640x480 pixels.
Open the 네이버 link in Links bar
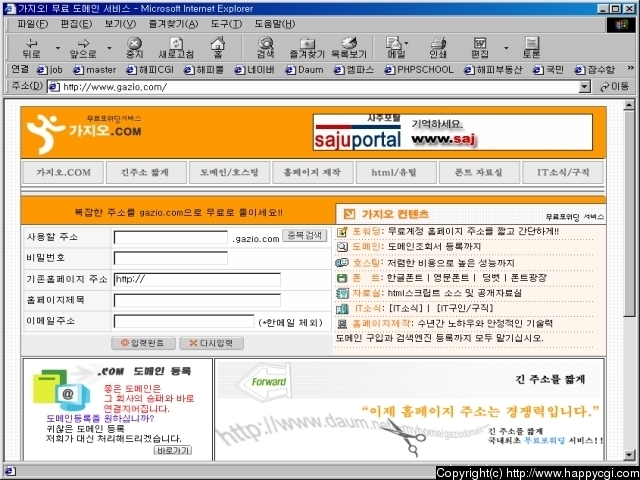coord(255,70)
